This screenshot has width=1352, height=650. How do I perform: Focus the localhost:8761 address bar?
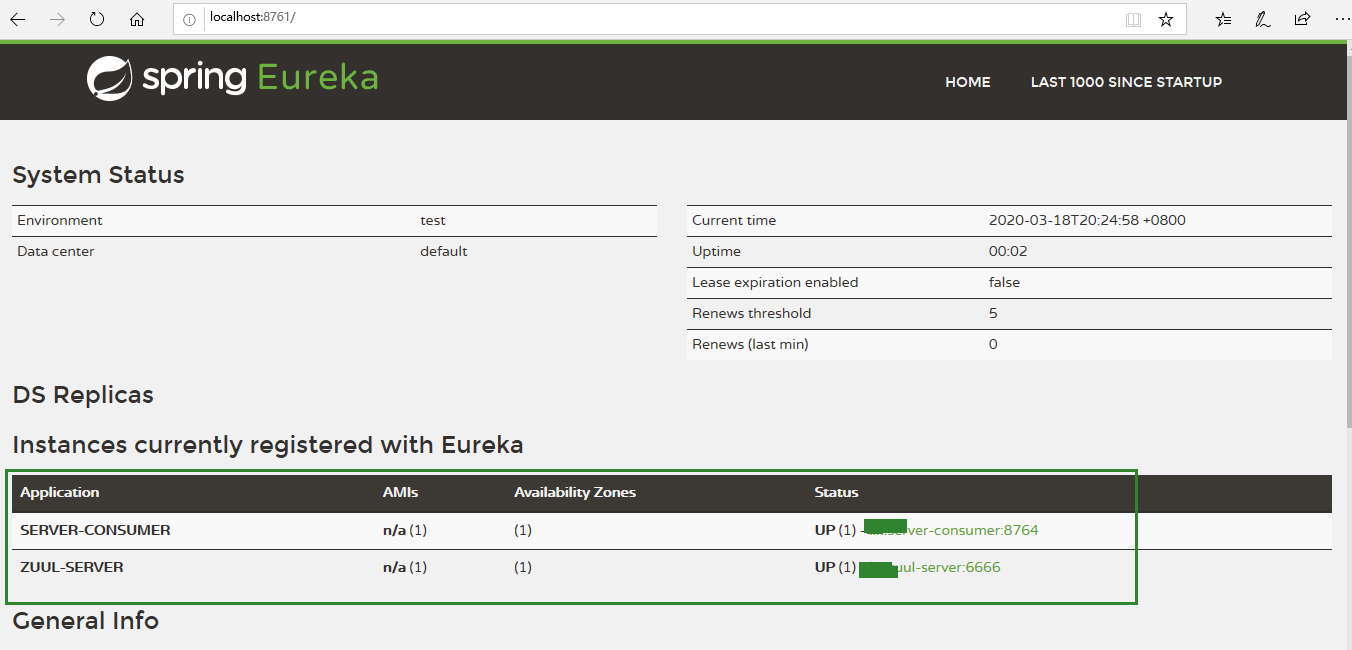[660, 18]
